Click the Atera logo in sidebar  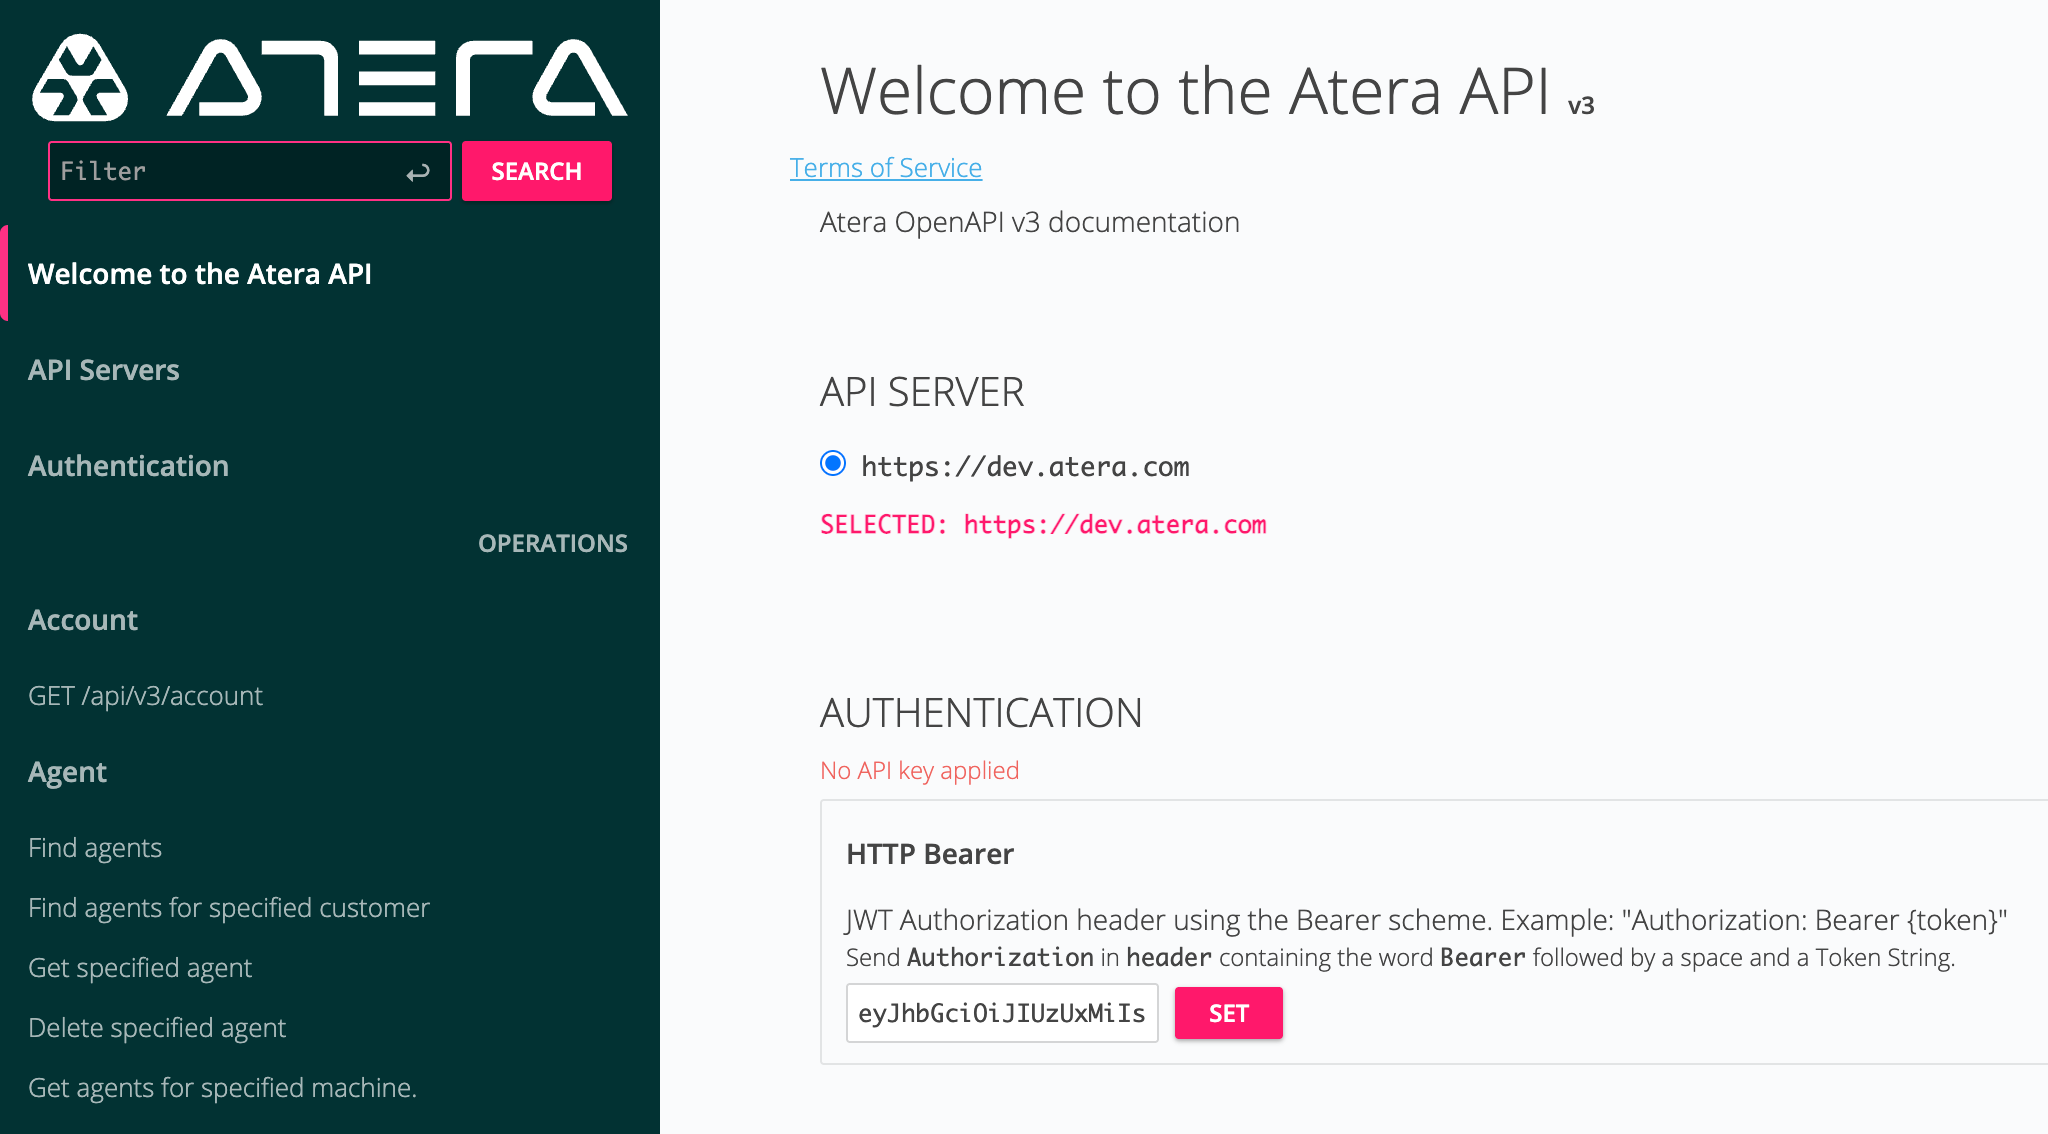(330, 78)
